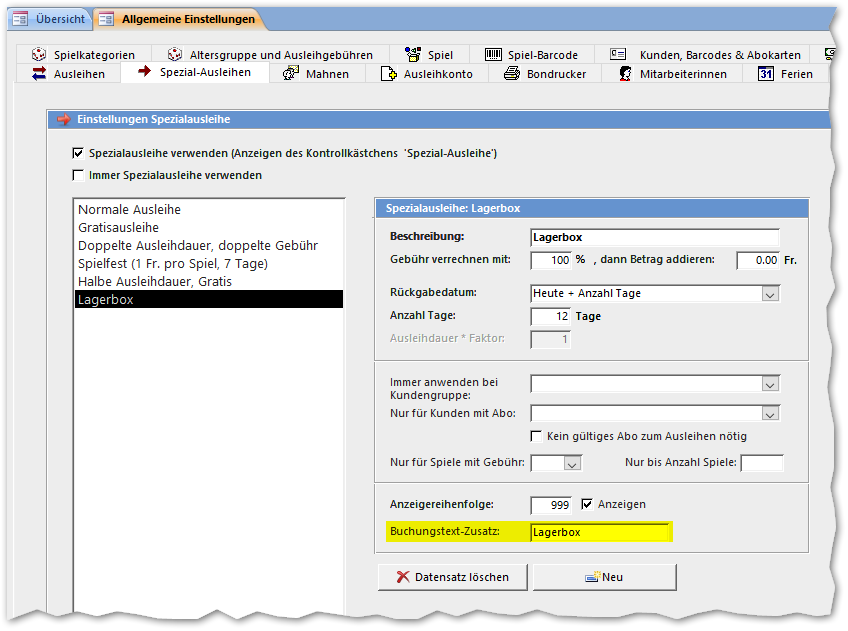Toggle 'Spezialausleihe verwenden' checkbox
This screenshot has height=631, width=848.
pos(78,153)
